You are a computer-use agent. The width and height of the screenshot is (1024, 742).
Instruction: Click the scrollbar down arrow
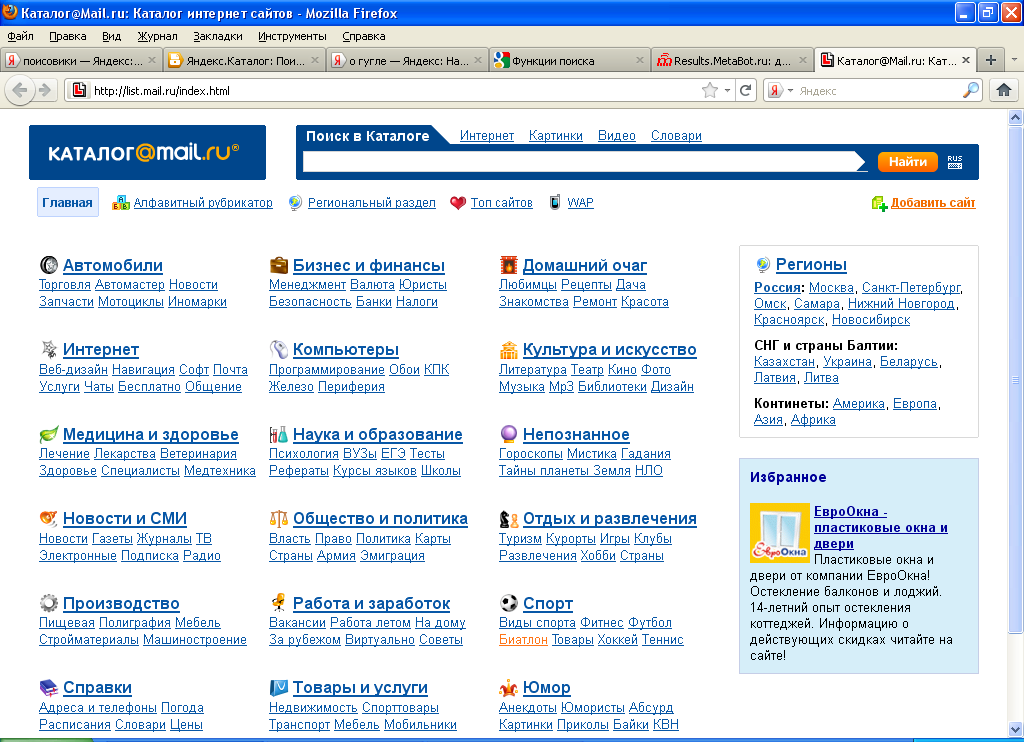coord(1015,728)
